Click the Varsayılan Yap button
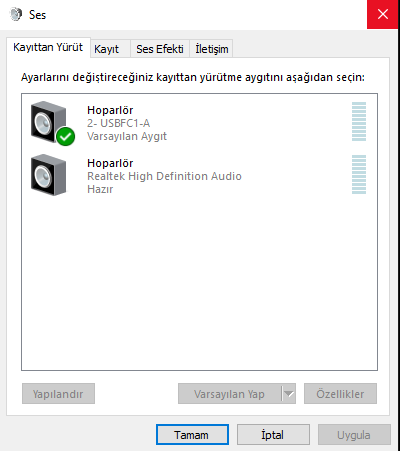The image size is (400, 451). click(230, 394)
